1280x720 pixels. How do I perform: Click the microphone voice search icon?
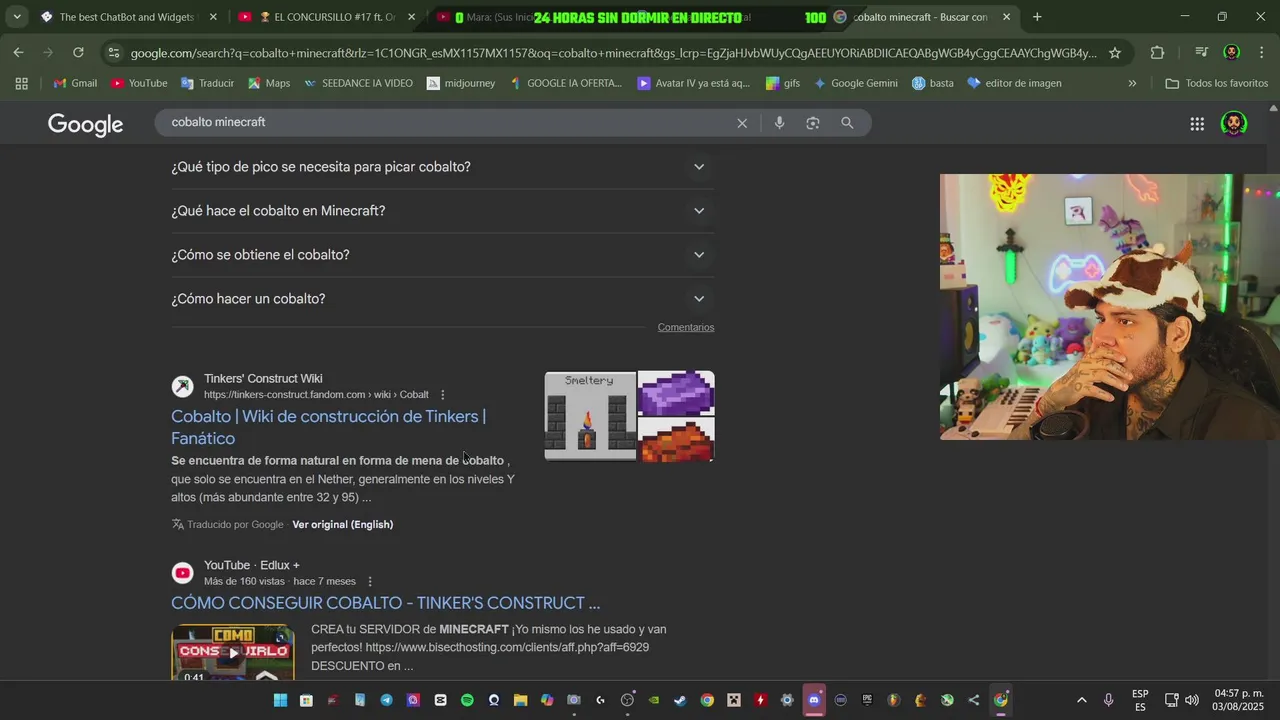click(780, 123)
